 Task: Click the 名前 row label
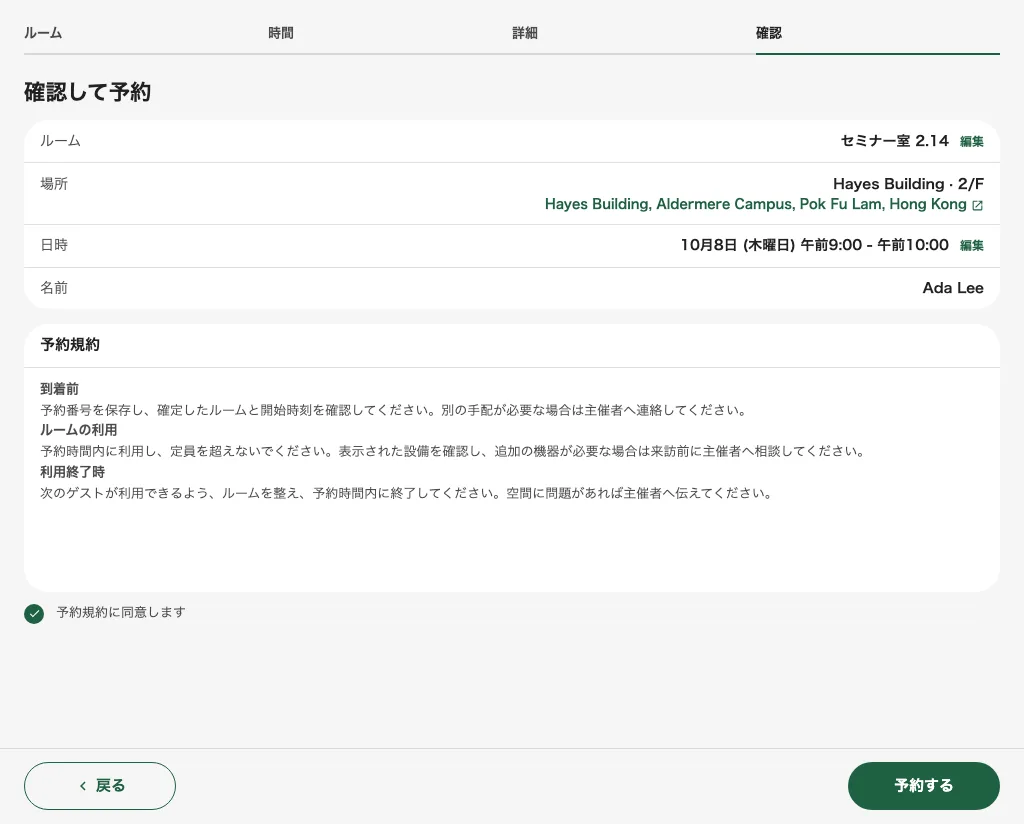54,288
